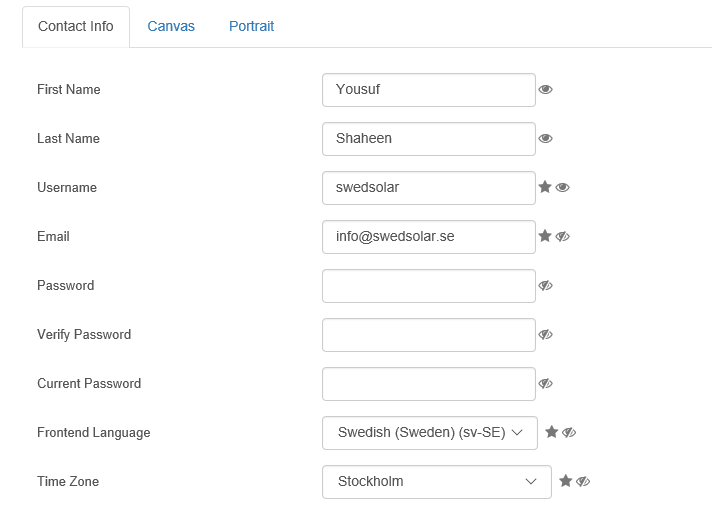Open the Time Zone dropdown showing Stockholm
712x505 pixels.
point(437,482)
